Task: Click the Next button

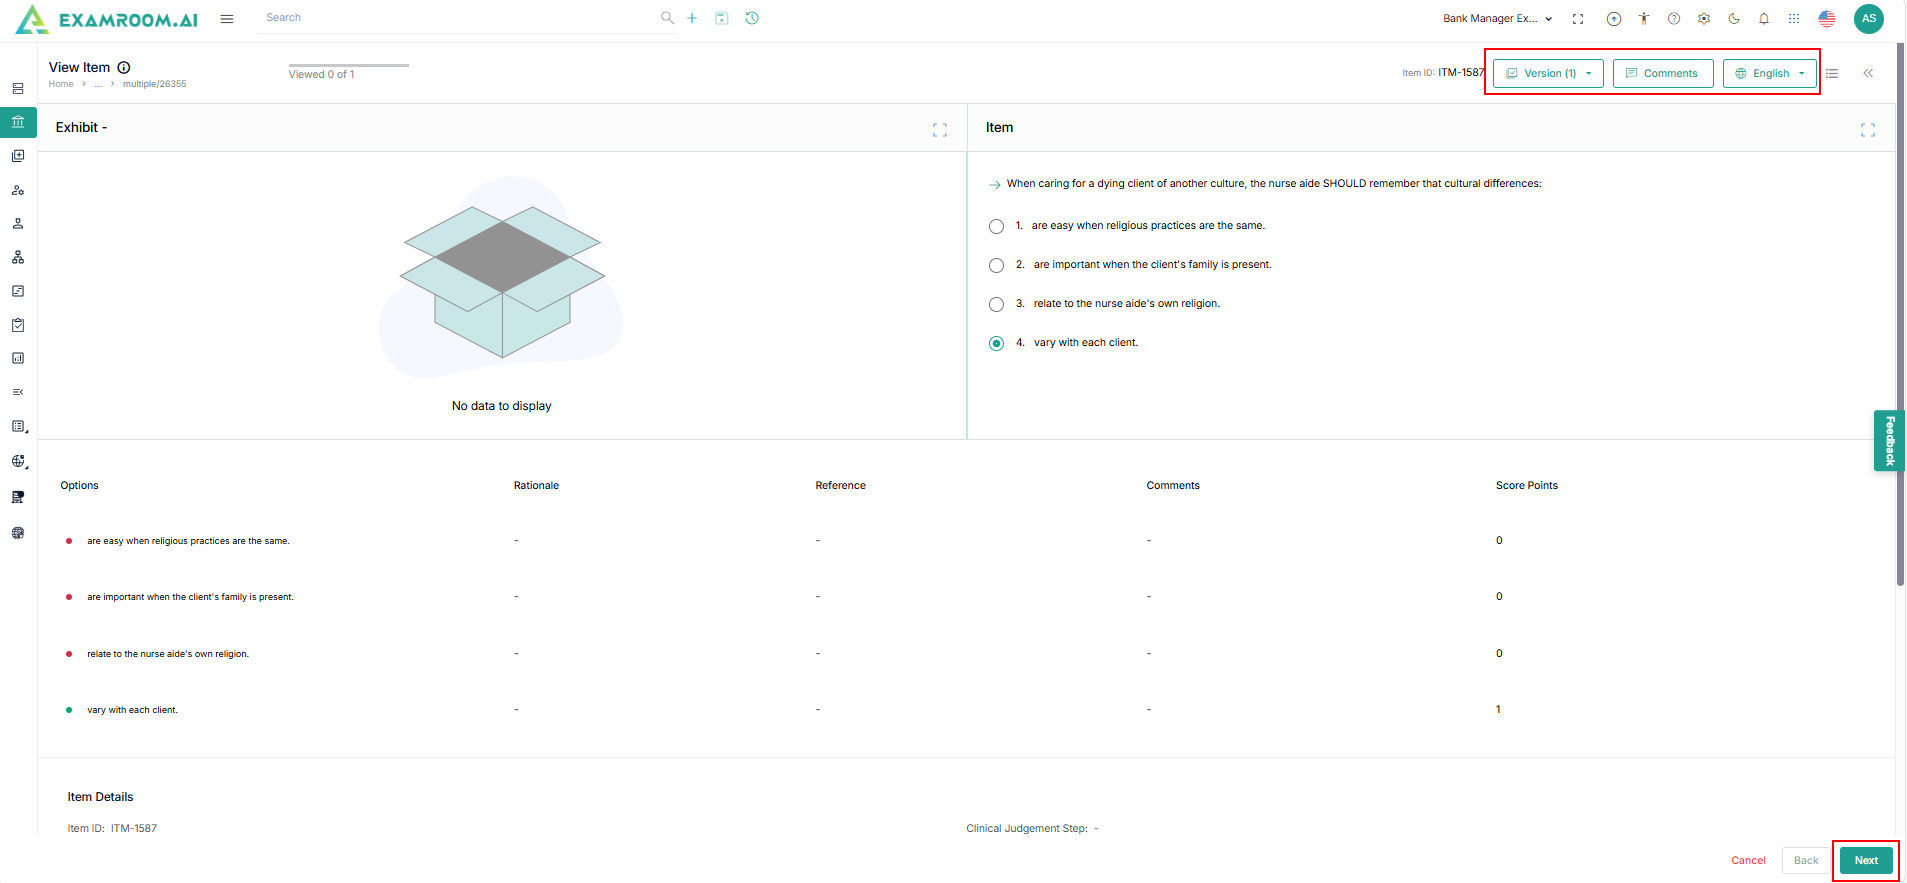Action: click(x=1865, y=860)
